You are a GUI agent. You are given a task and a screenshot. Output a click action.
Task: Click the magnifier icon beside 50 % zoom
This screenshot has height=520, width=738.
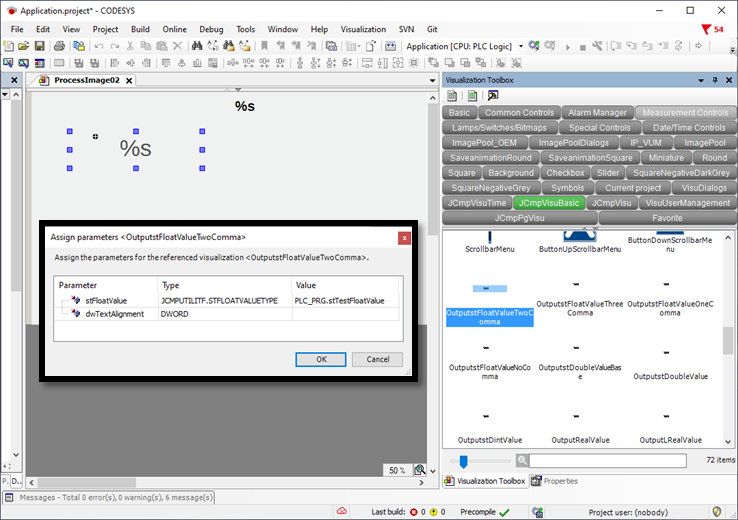420,470
